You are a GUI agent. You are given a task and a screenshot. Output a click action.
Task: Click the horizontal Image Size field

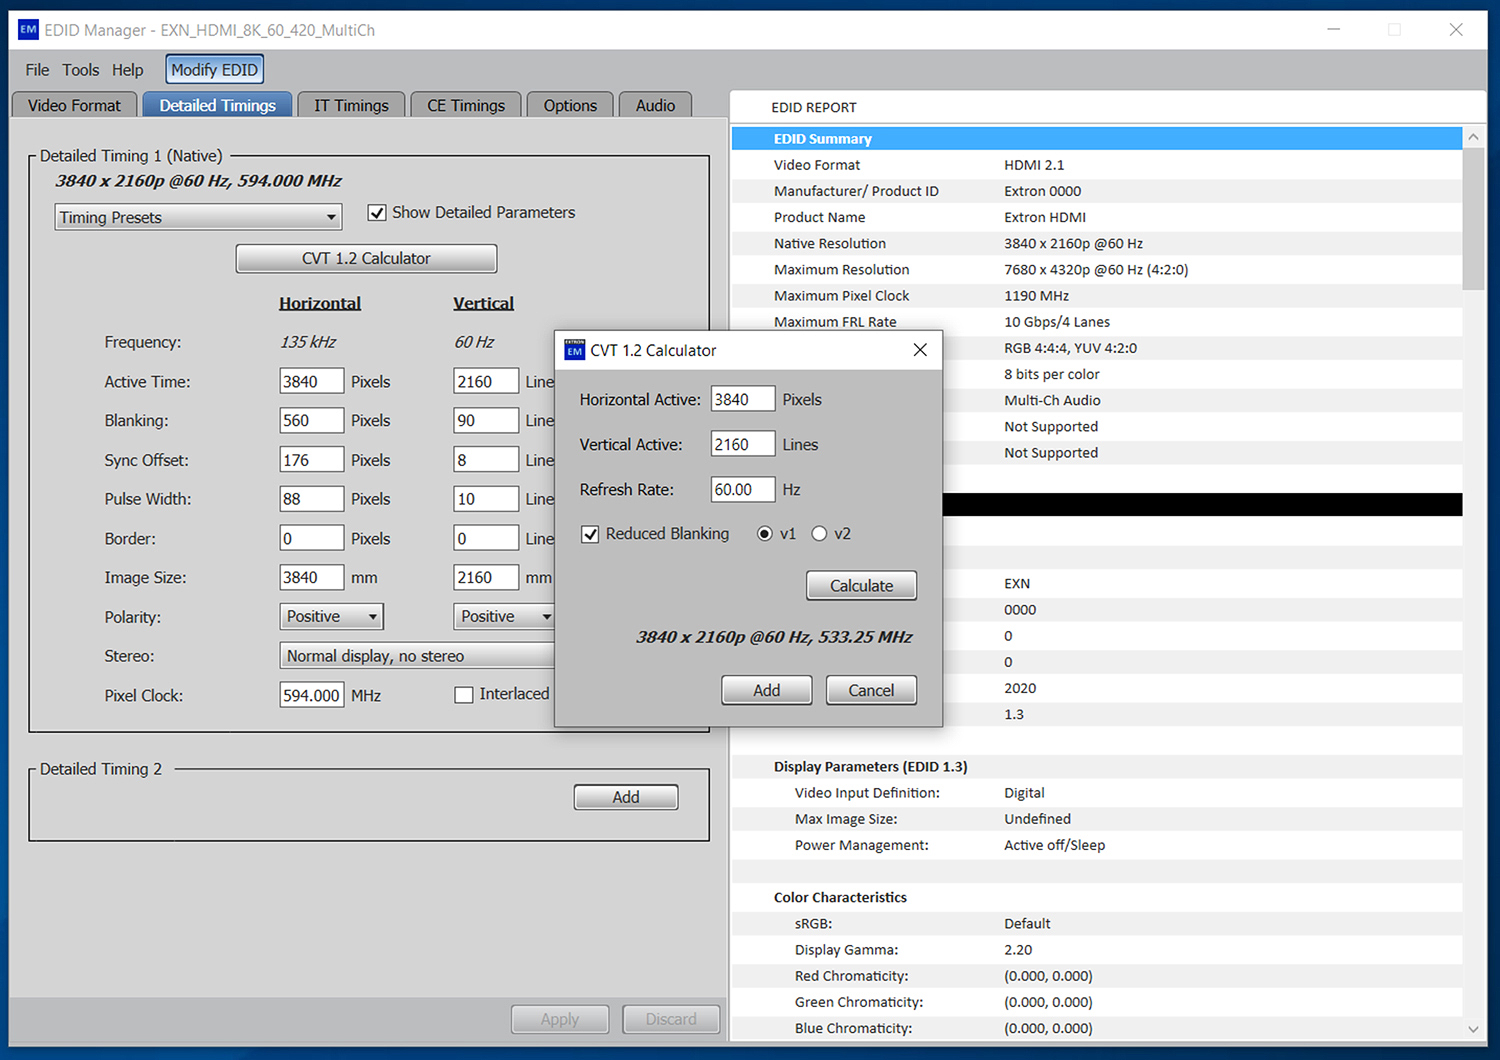point(312,577)
